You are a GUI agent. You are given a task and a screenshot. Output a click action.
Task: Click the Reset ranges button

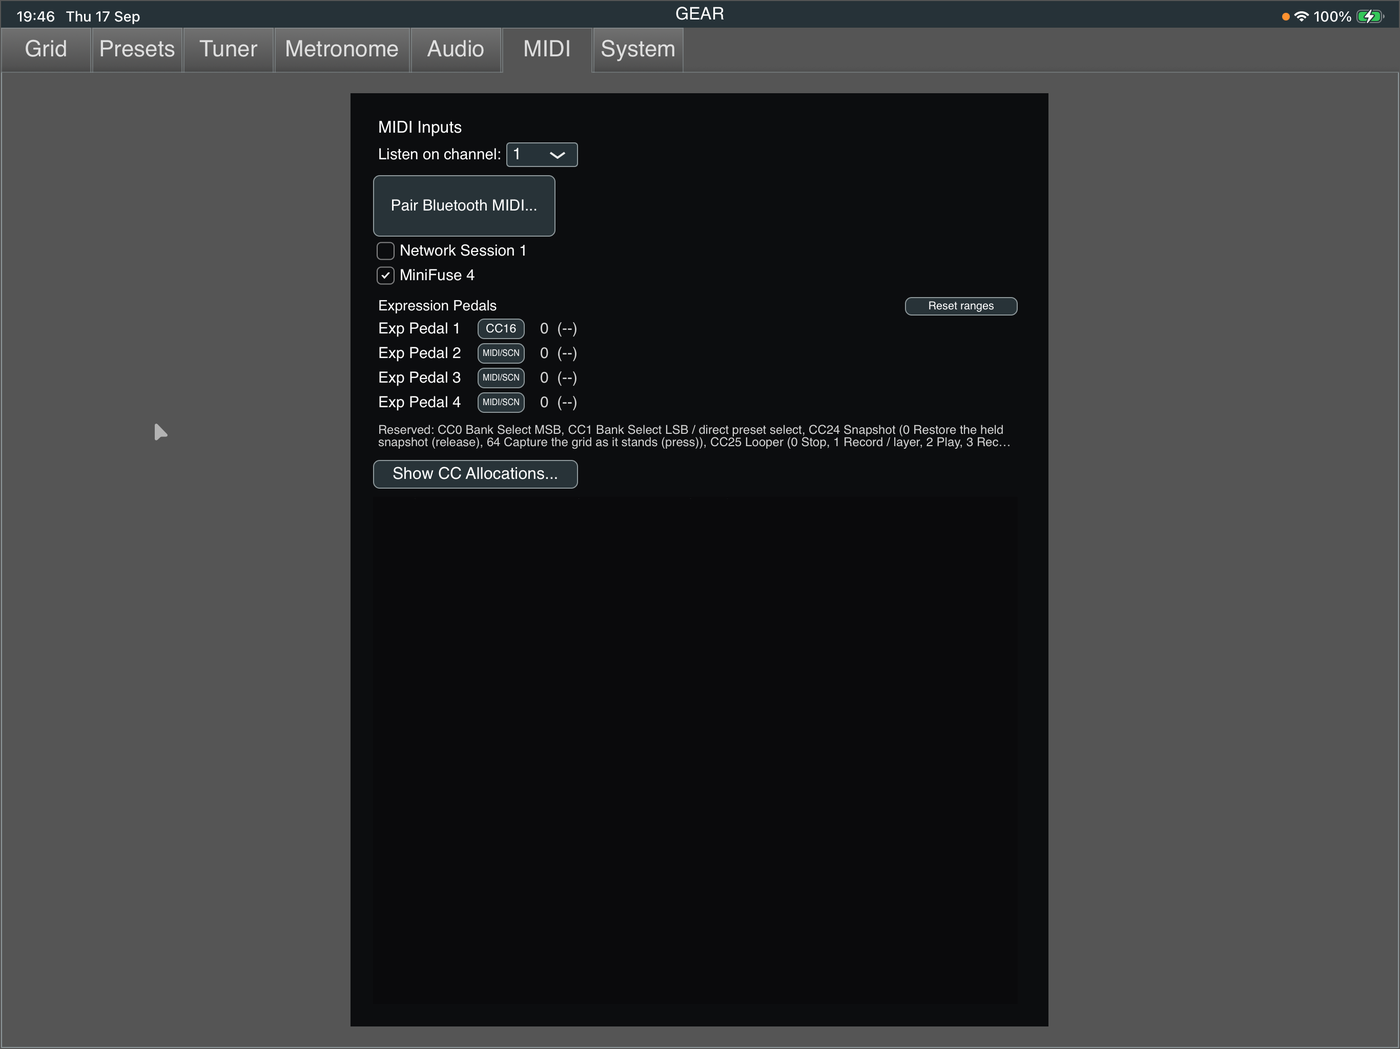click(961, 306)
